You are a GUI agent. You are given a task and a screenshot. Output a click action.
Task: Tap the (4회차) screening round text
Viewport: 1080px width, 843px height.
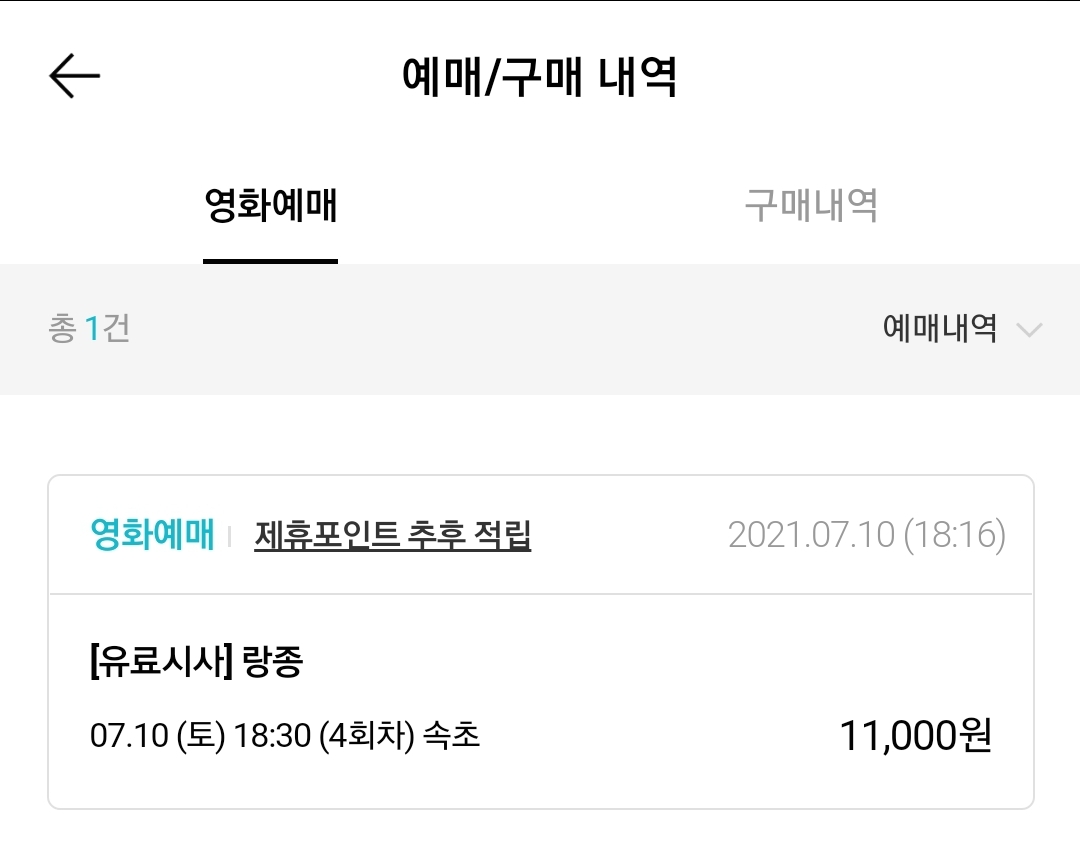(366, 737)
